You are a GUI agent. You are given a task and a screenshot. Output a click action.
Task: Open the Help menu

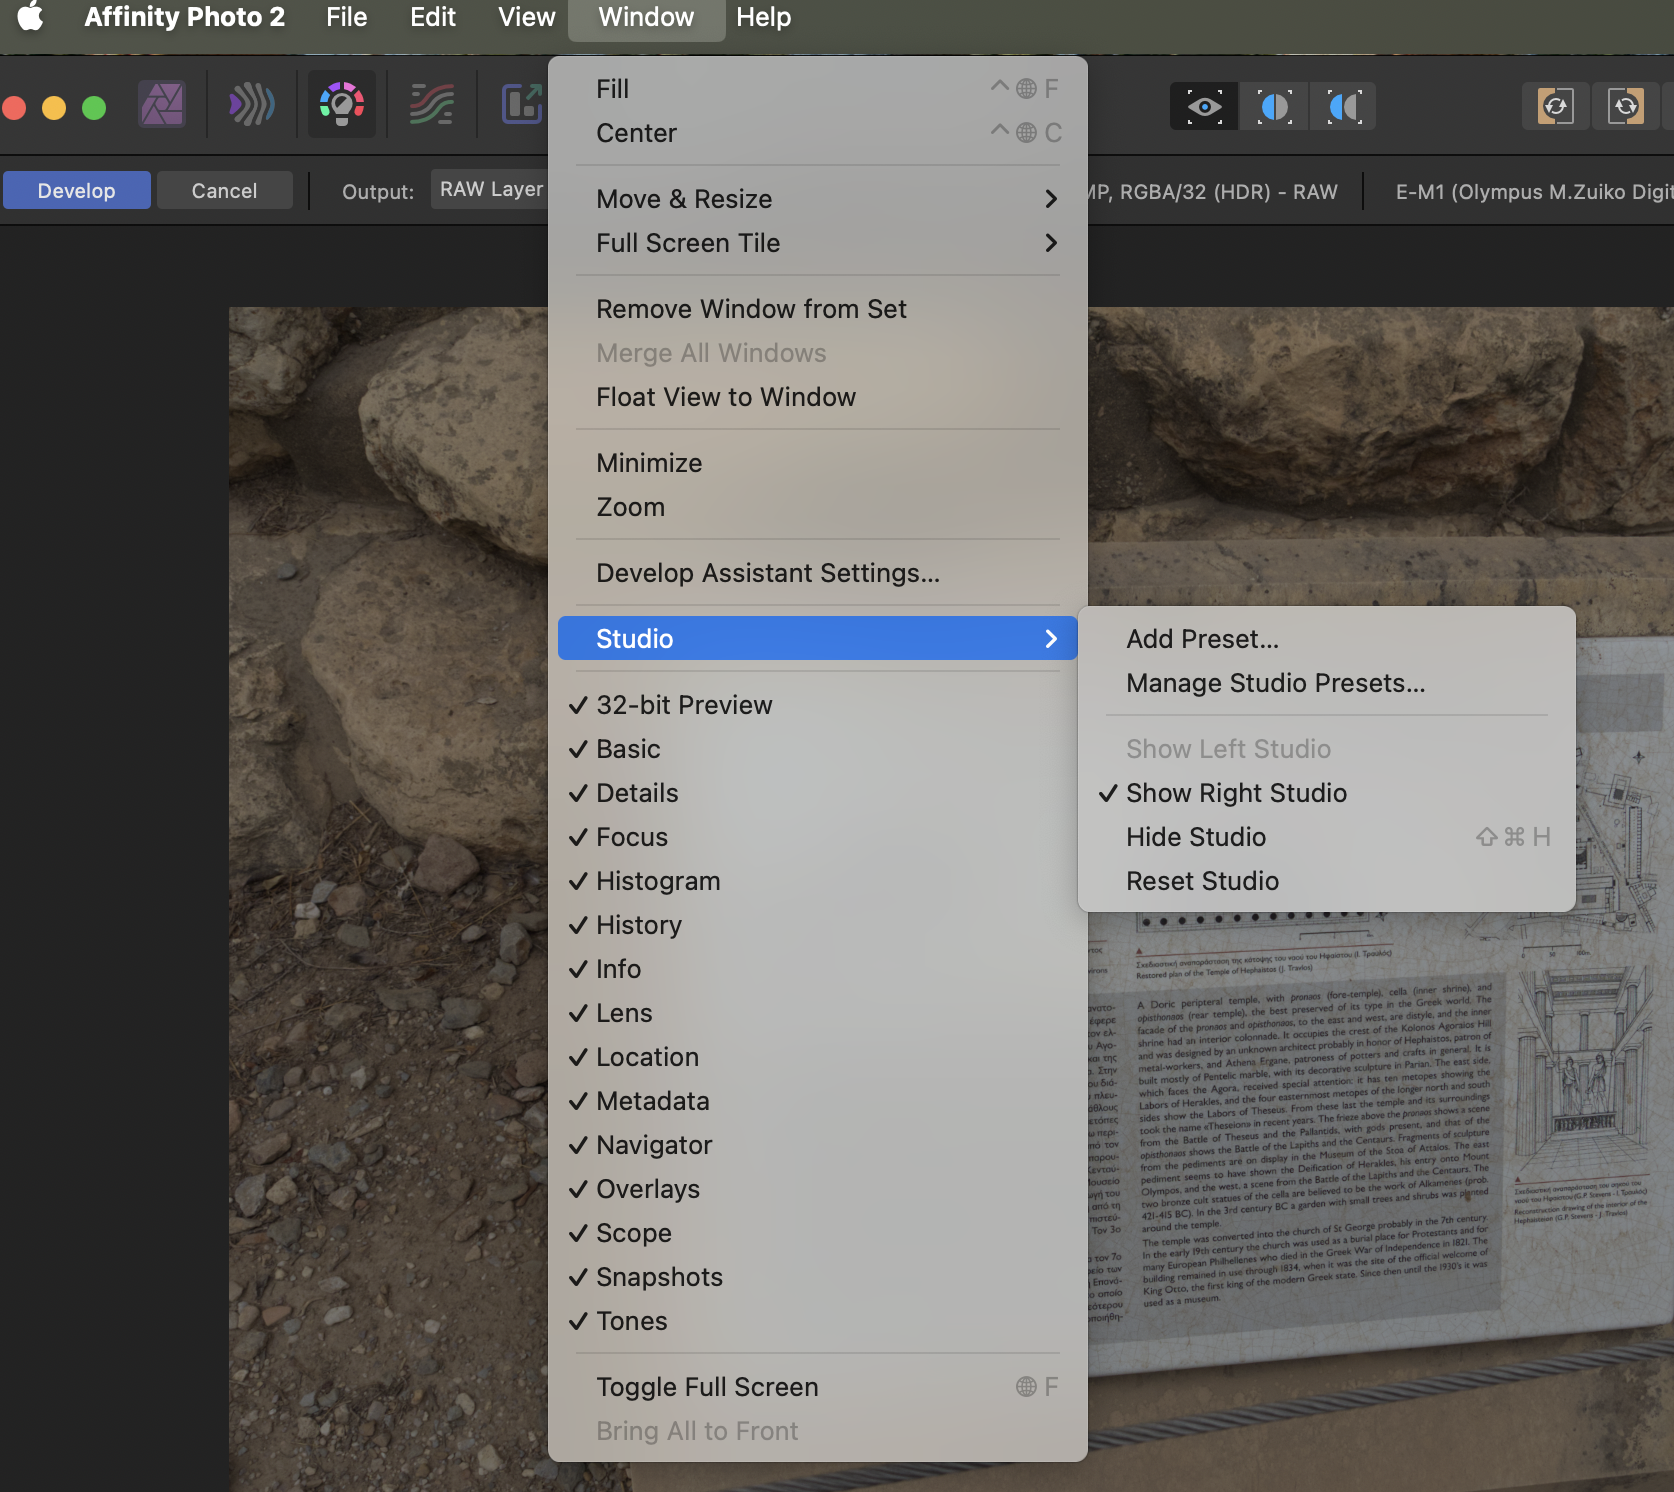coord(763,17)
